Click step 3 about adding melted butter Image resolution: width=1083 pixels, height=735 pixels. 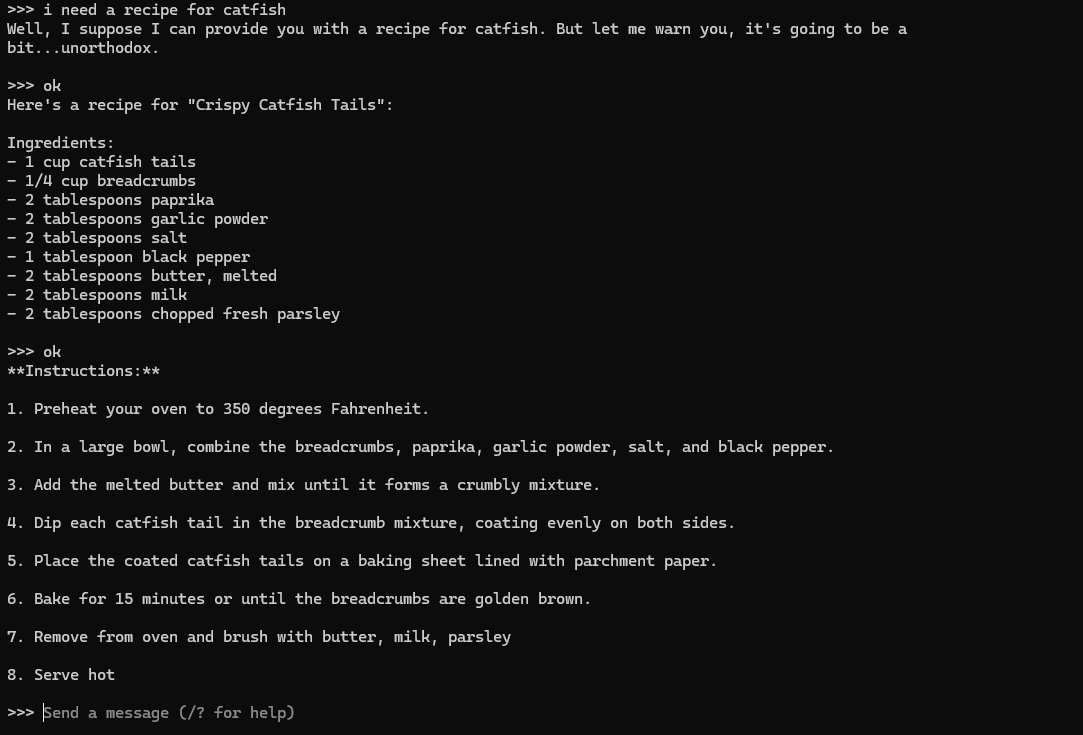[304, 485]
